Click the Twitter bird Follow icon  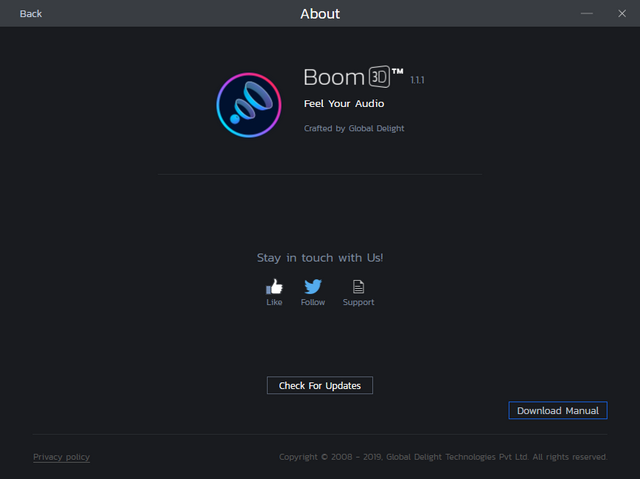tap(313, 287)
